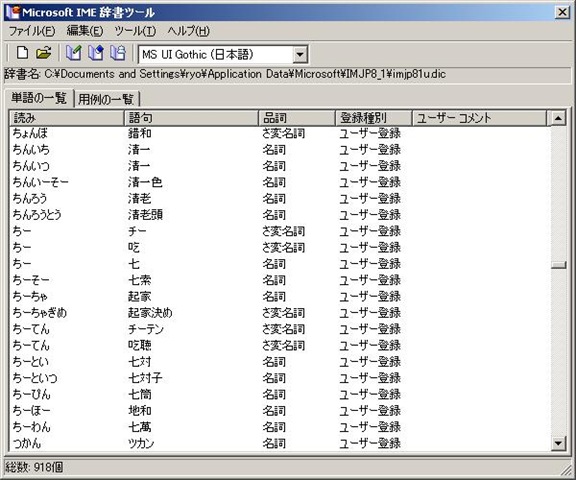This screenshot has height=480, width=576.
Task: Select the ちんいち reading entry
Action: pos(31,149)
